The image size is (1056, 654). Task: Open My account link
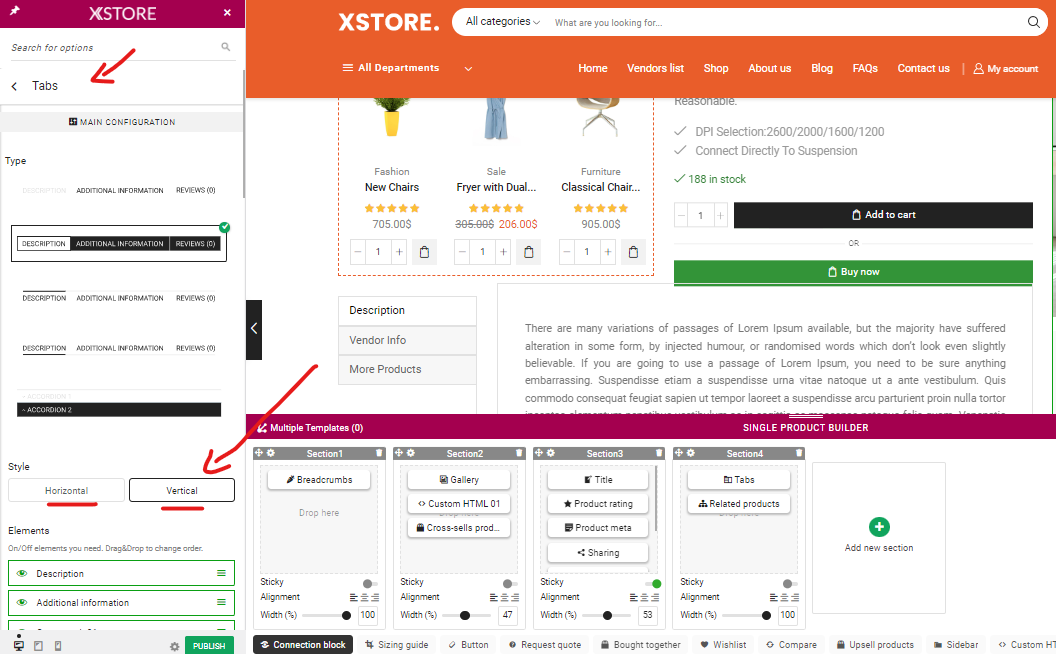[x=1005, y=69]
